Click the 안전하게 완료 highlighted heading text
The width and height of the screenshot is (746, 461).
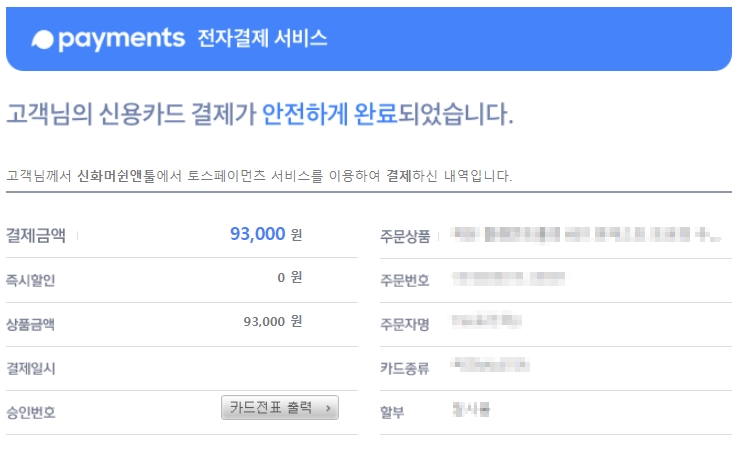point(330,114)
